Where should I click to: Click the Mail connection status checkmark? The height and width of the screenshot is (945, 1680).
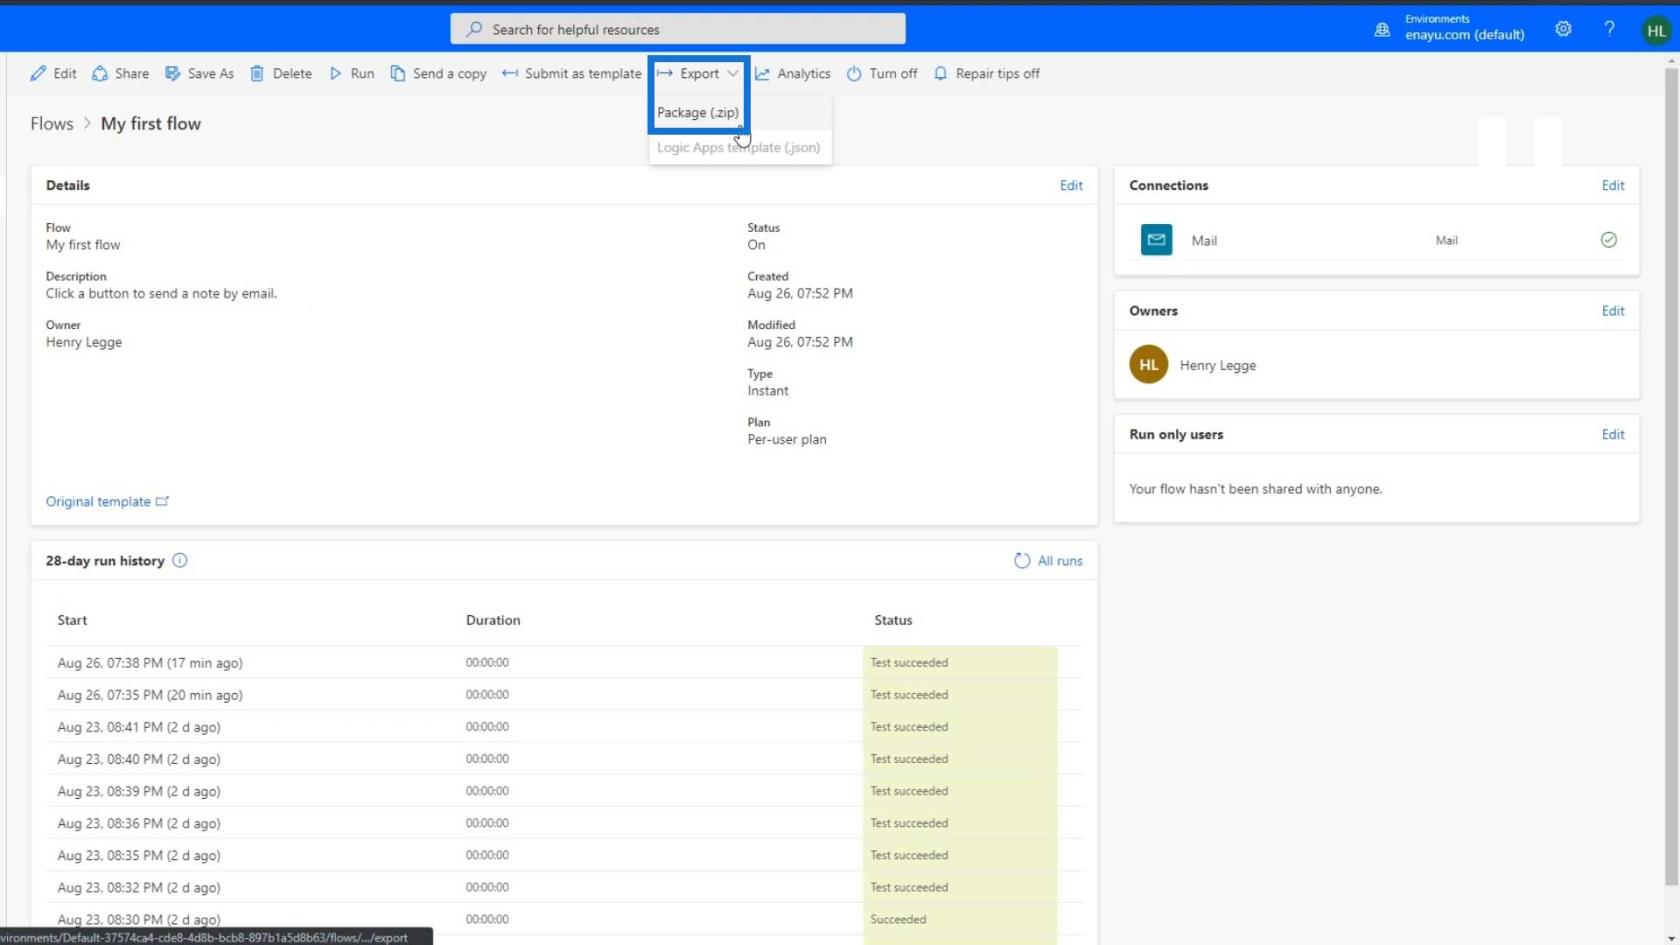[1608, 240]
